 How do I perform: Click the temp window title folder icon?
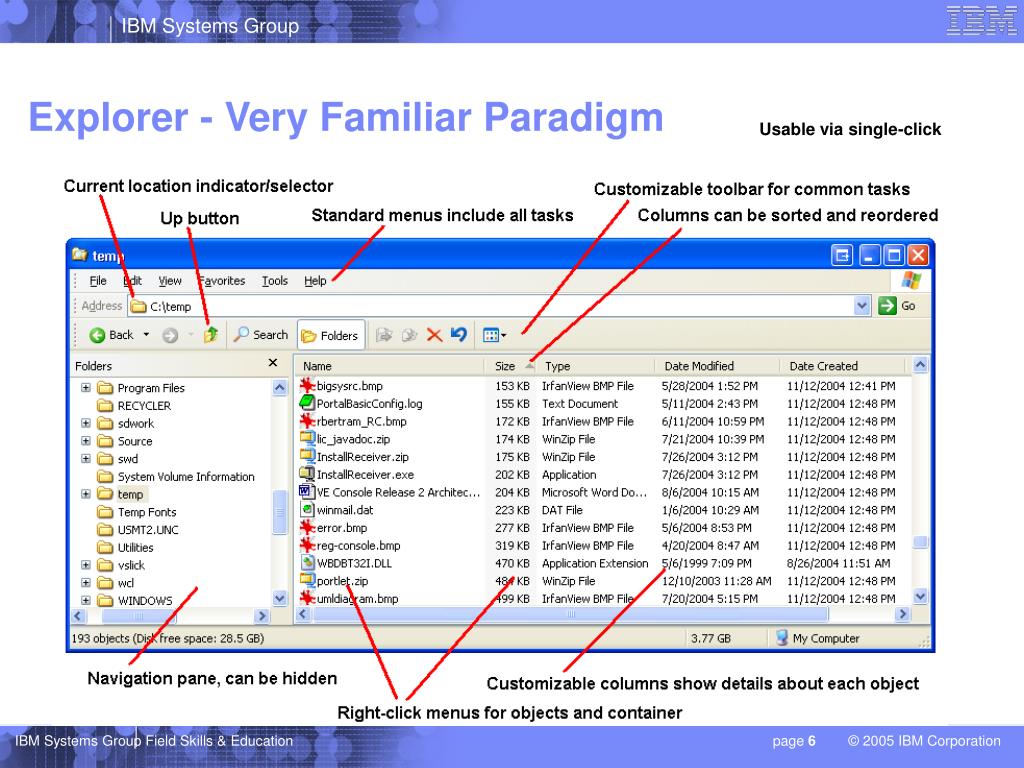point(80,254)
